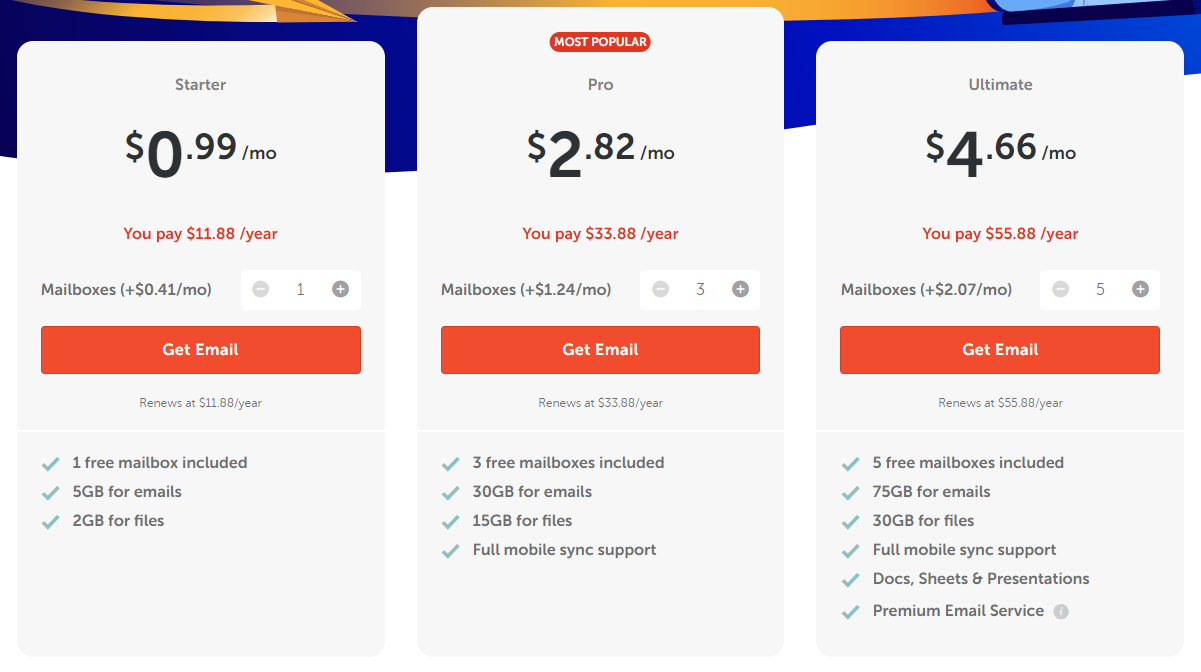Select the Starter mailbox quantity field
Image resolution: width=1201 pixels, height=672 pixels.
click(300, 289)
